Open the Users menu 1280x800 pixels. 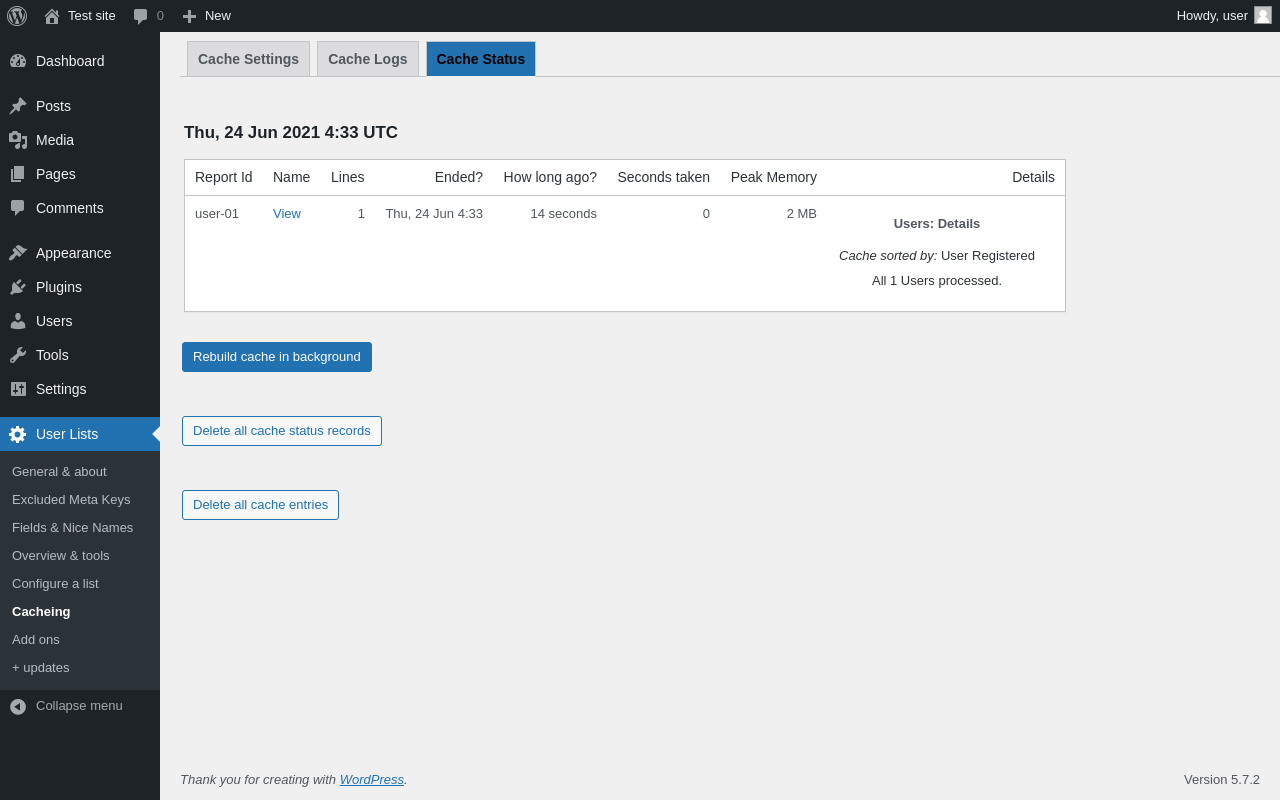[x=80, y=321]
